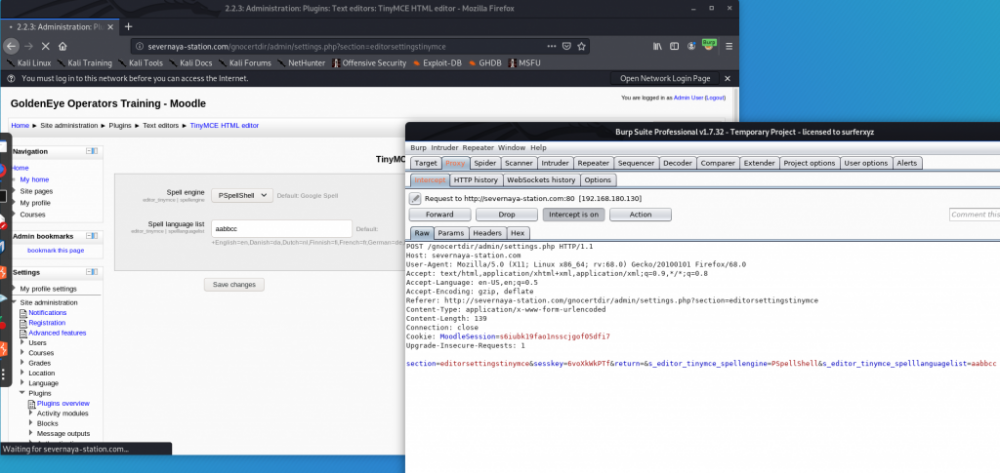The height and width of the screenshot is (473, 1000).
Task: Open Help menu in Burp
Action: [x=538, y=148]
